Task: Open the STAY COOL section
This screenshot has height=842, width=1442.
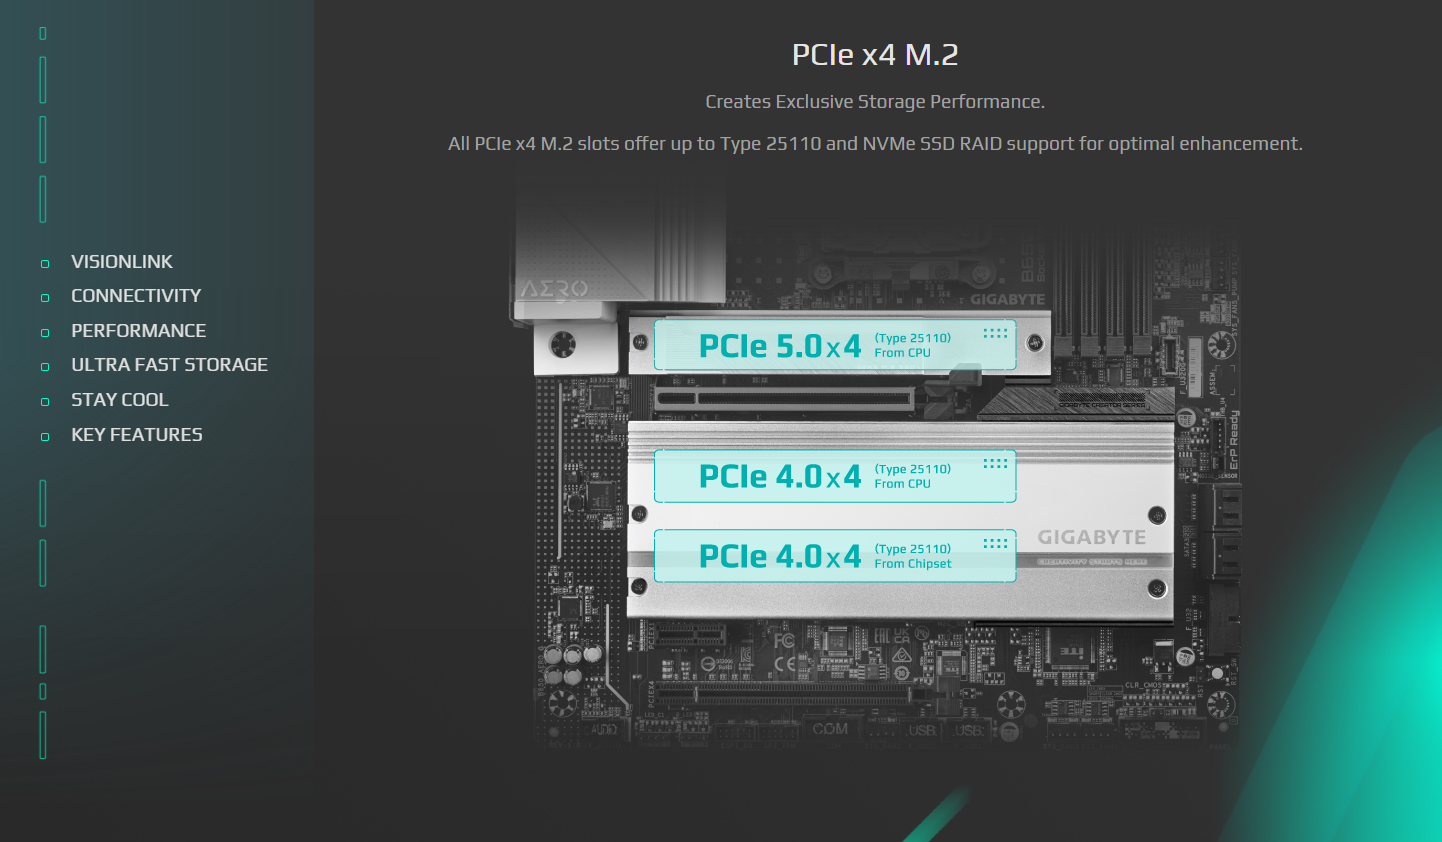Action: coord(120,400)
